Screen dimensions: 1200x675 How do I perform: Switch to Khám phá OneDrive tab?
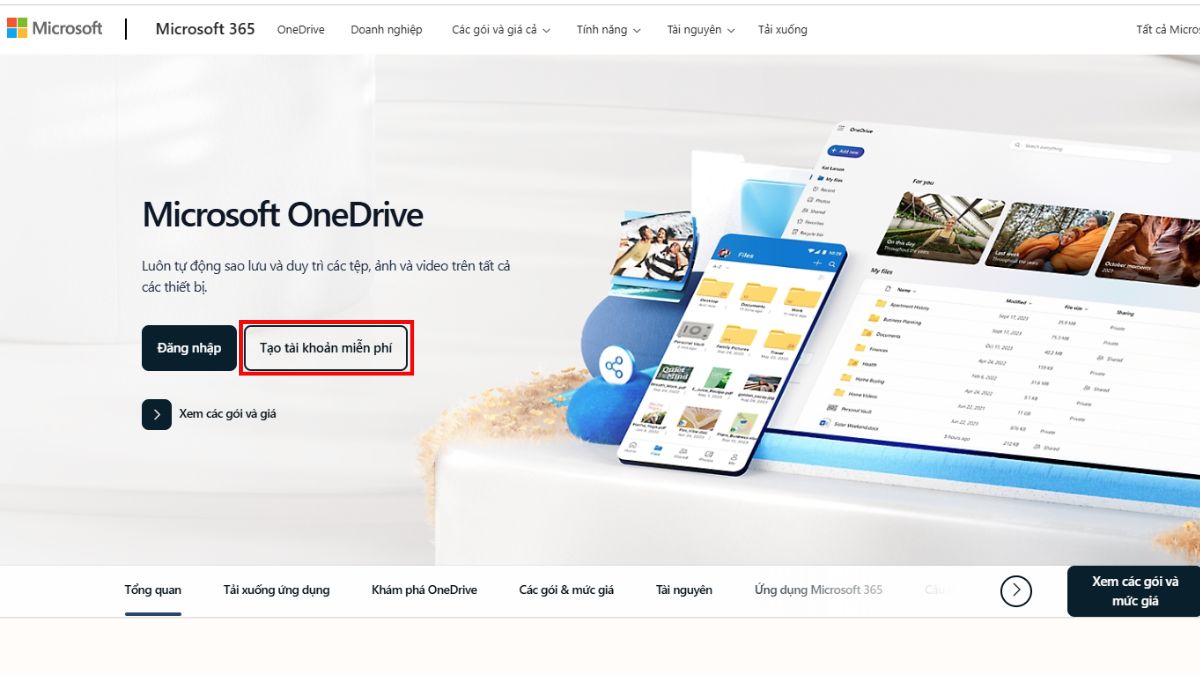tap(424, 590)
